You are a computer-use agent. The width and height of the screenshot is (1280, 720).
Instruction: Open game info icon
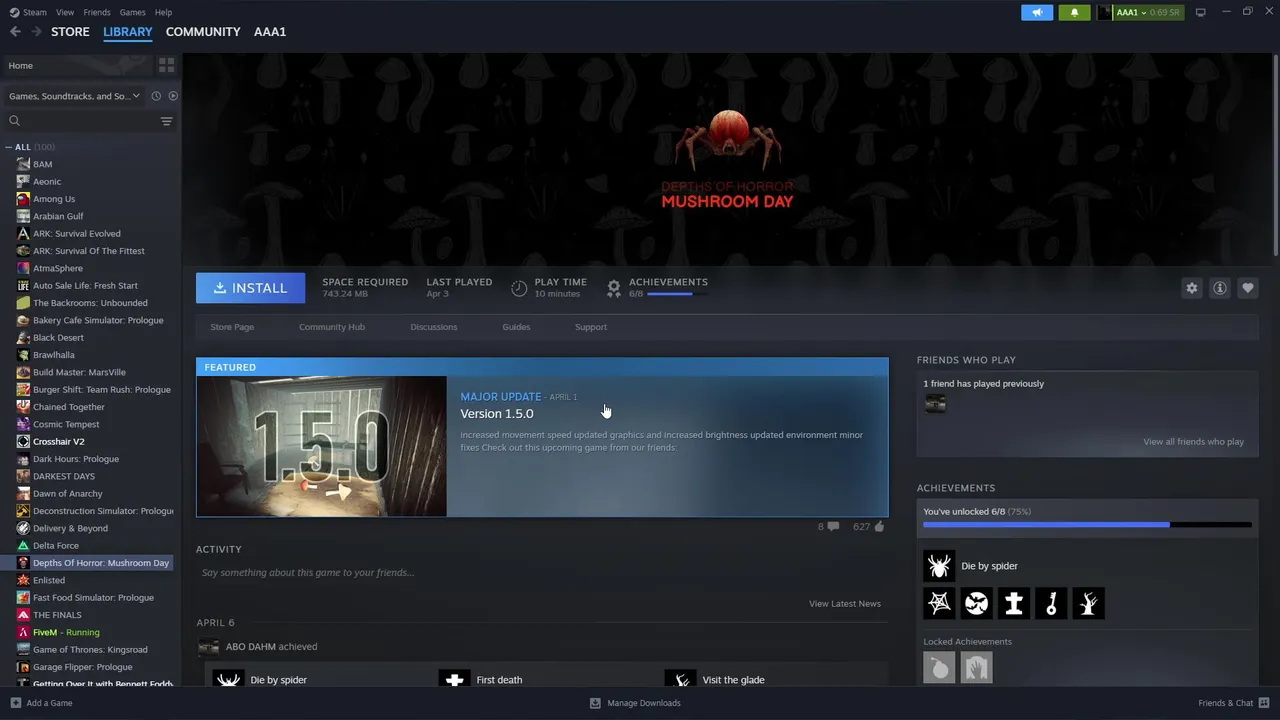[x=1220, y=288]
